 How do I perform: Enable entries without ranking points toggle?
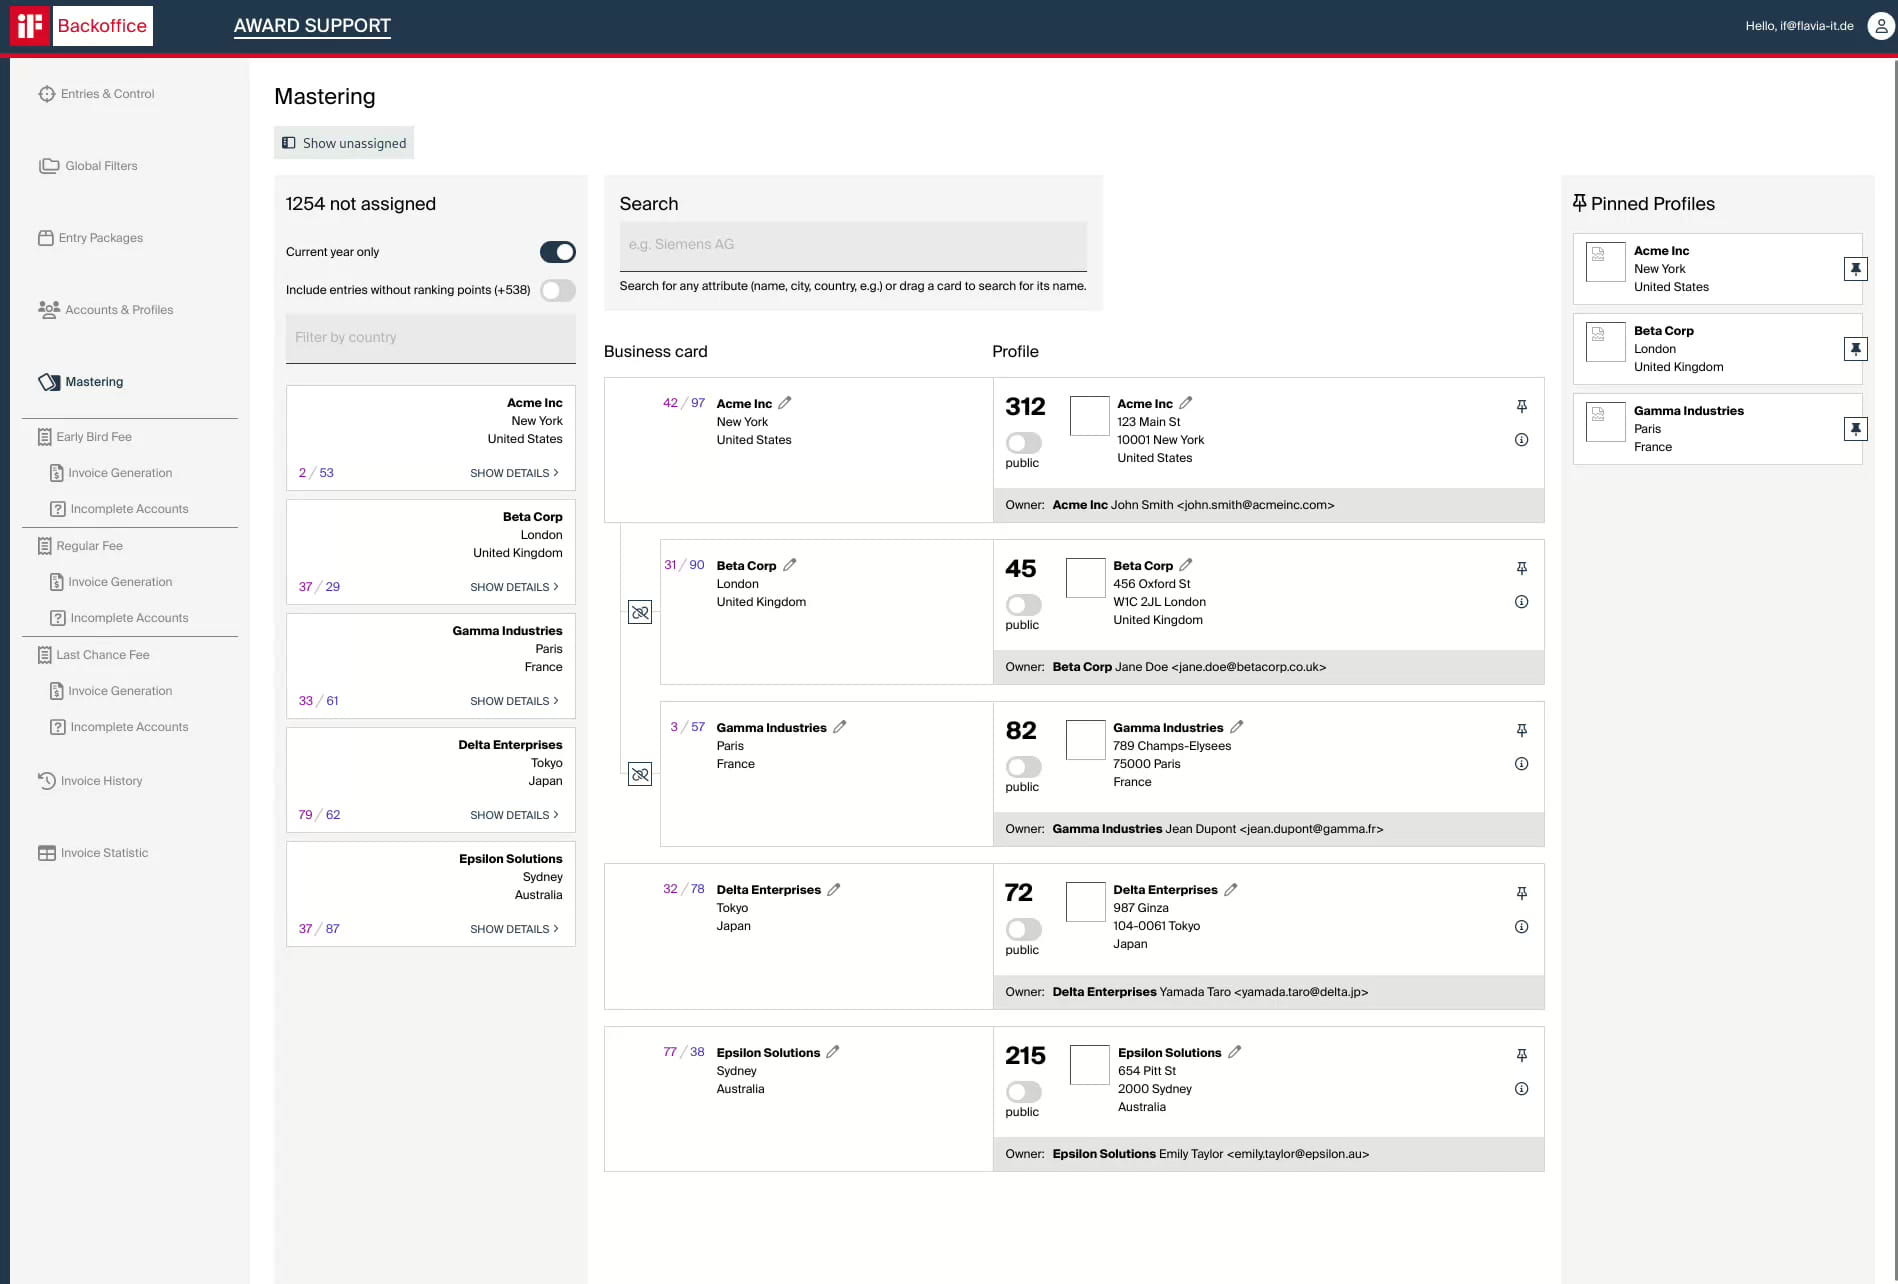558,290
